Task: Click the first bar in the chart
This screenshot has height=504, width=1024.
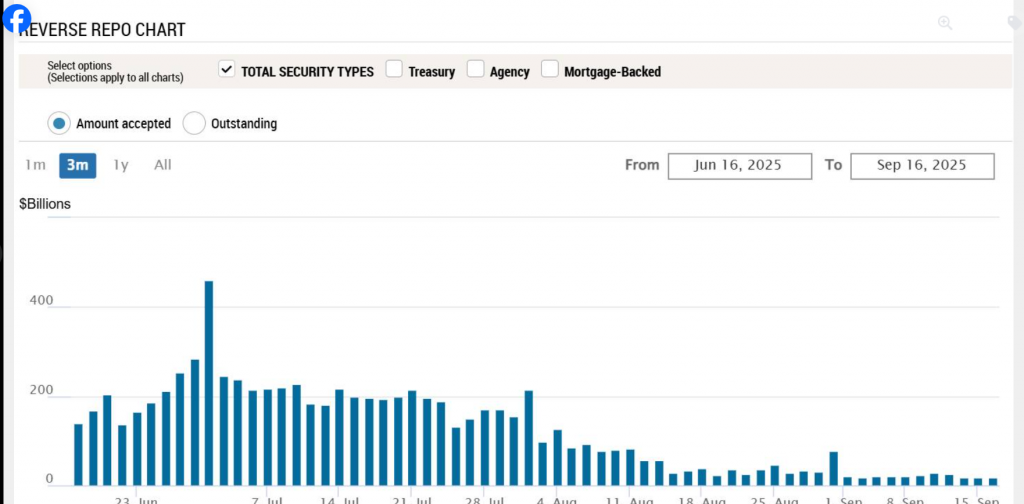Action: 79,456
